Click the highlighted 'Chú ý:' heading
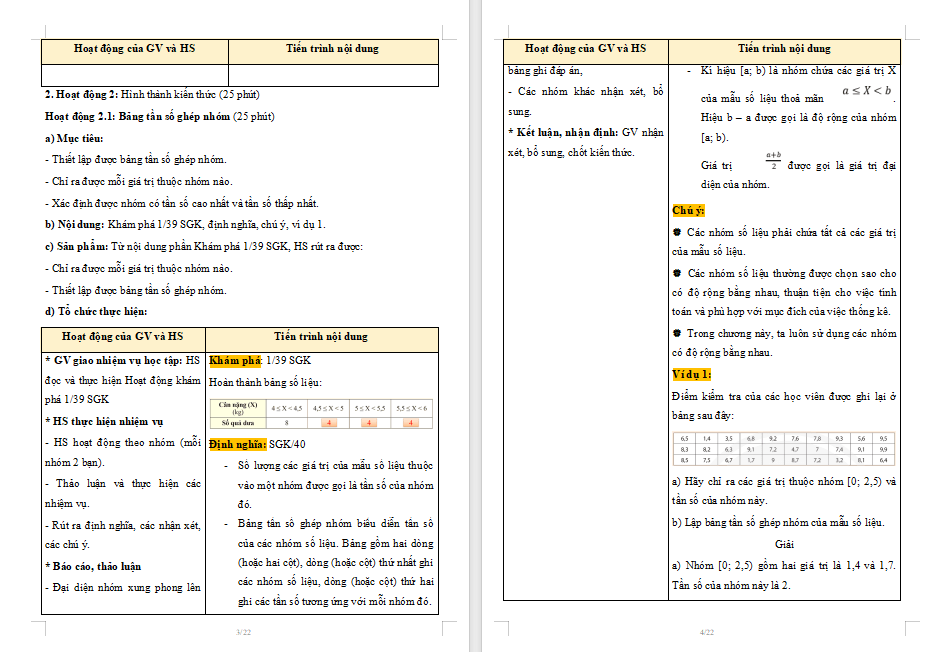The width and height of the screenshot is (949, 652). (x=688, y=210)
